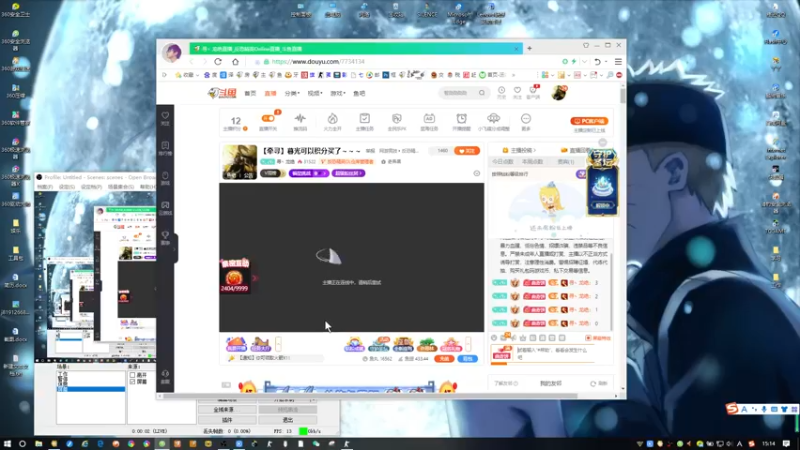Image resolution: width=800 pixels, height=450 pixels.
Task: Click the 插件 button in OBS
Action: [x=227, y=420]
